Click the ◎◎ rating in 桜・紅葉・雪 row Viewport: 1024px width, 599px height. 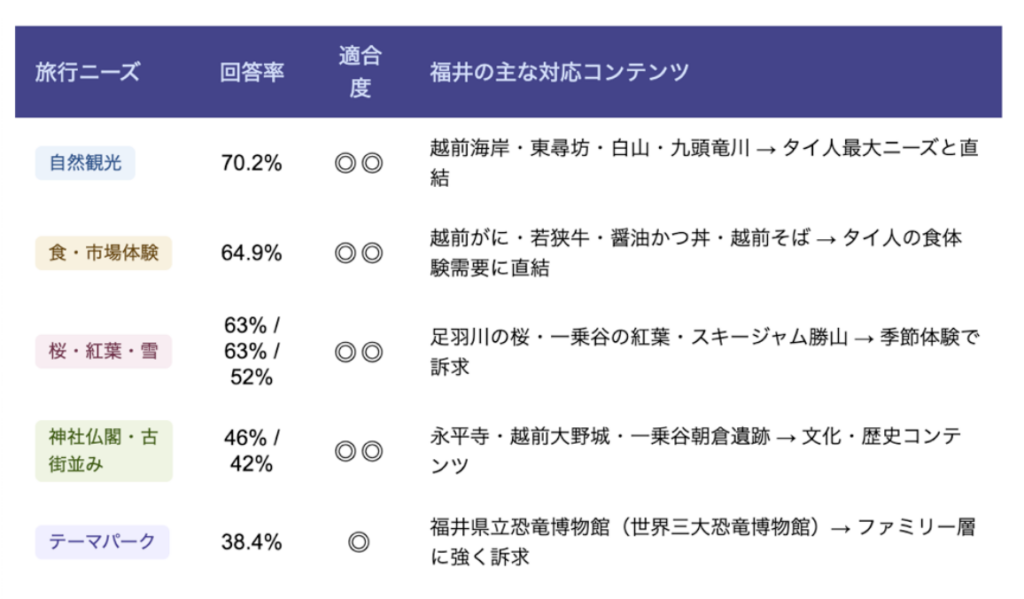[359, 352]
